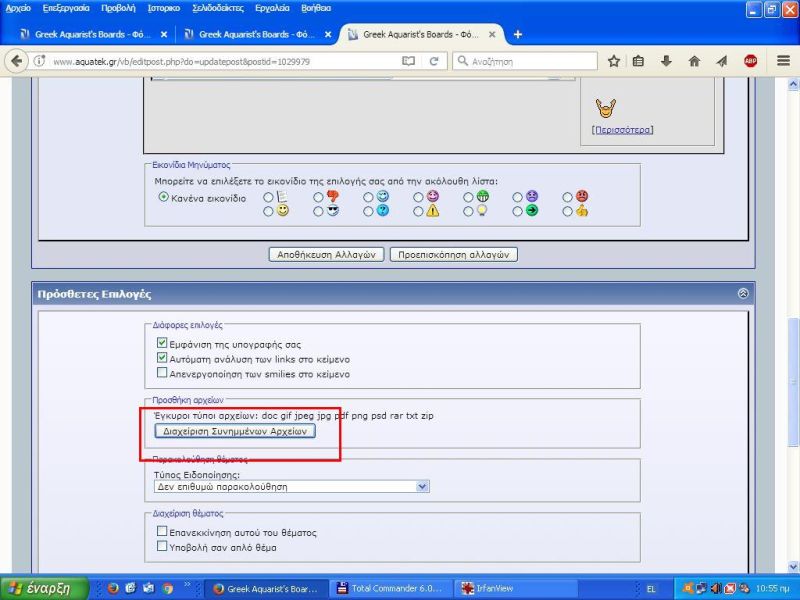Open the Firefox hamburger menu

point(780,61)
